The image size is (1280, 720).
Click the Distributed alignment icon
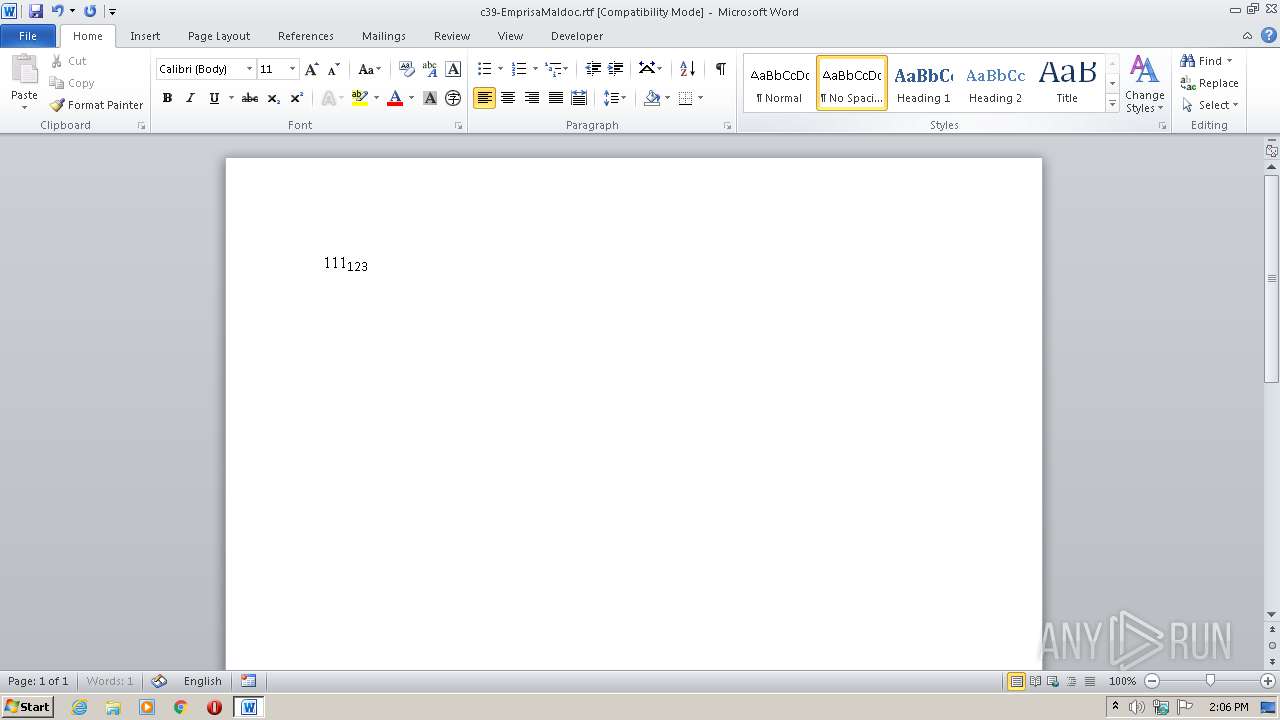pos(579,98)
